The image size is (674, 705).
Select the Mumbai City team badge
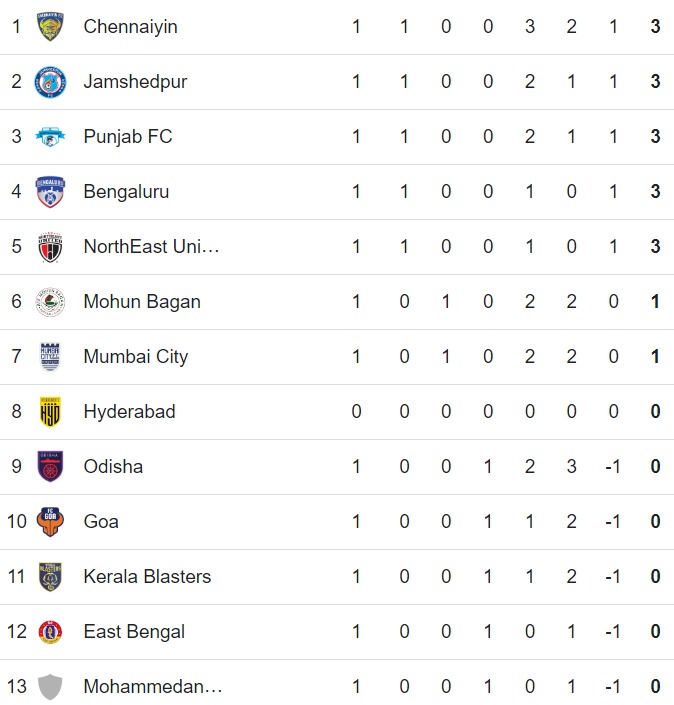[x=50, y=357]
